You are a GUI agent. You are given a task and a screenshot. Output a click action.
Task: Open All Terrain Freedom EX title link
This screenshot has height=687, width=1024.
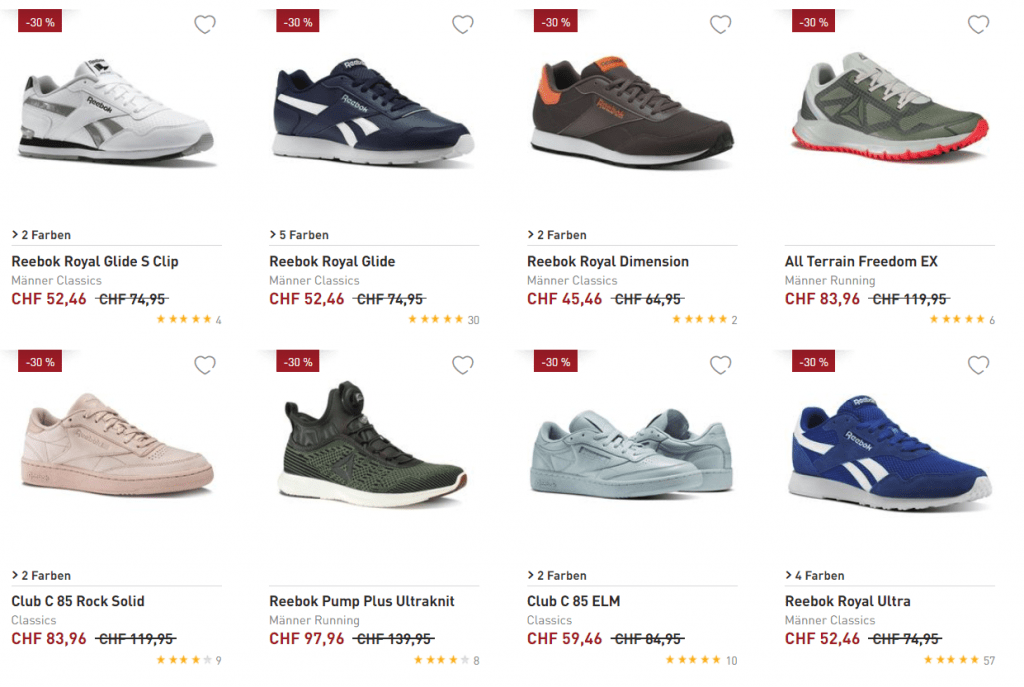[x=861, y=261]
